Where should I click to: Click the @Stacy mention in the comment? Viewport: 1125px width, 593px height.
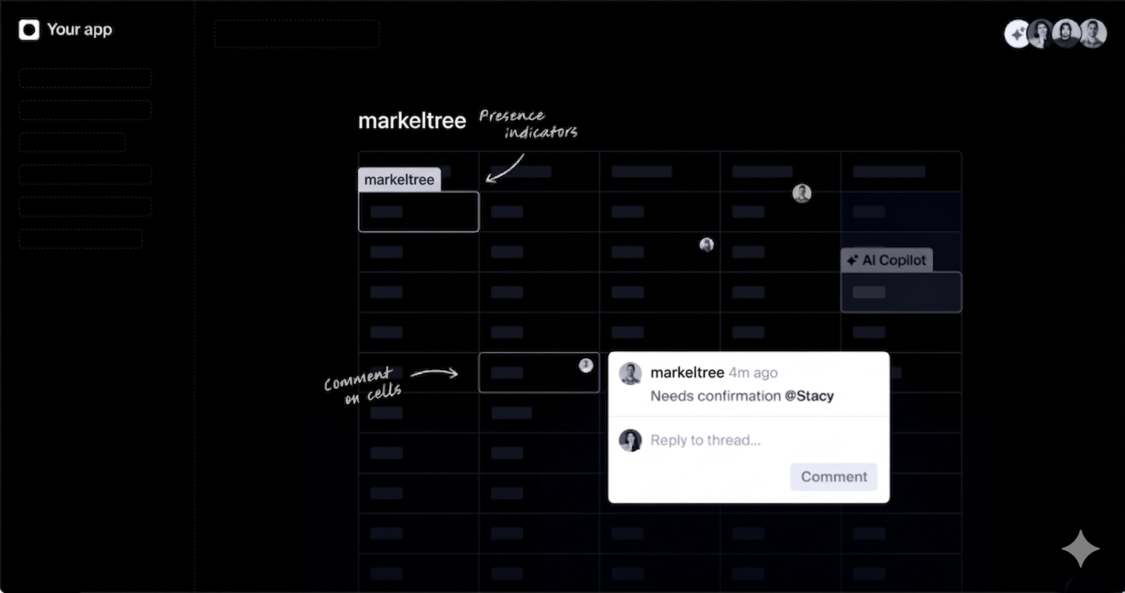coord(809,396)
